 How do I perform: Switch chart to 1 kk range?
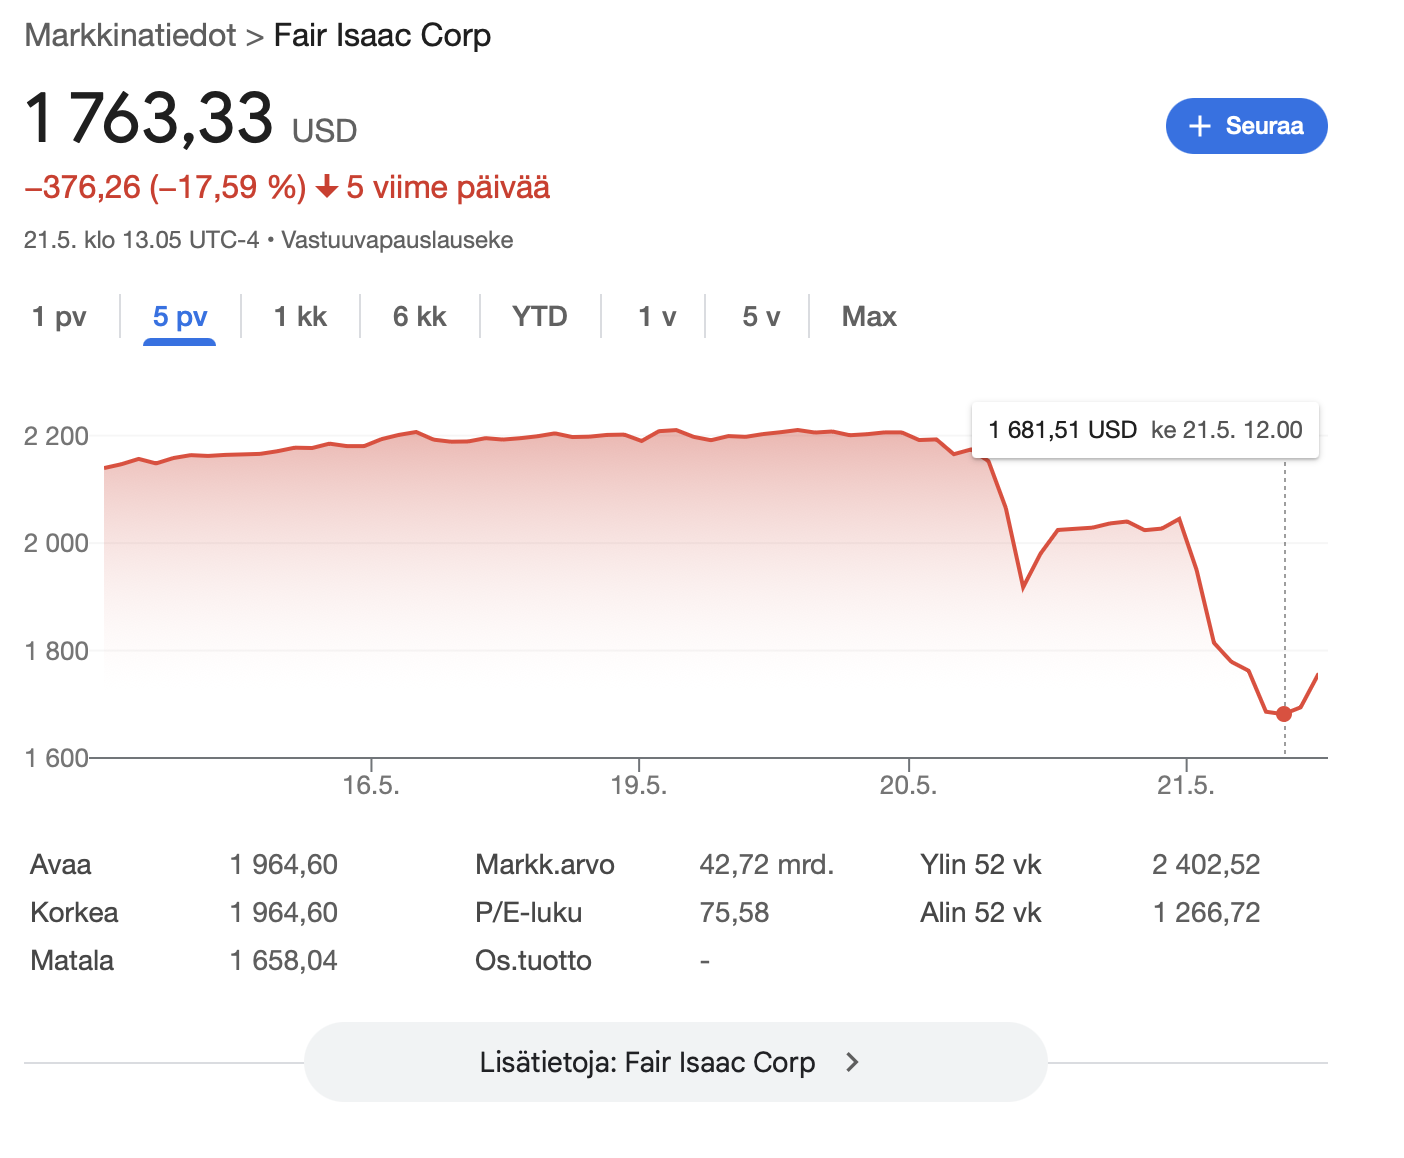(300, 317)
